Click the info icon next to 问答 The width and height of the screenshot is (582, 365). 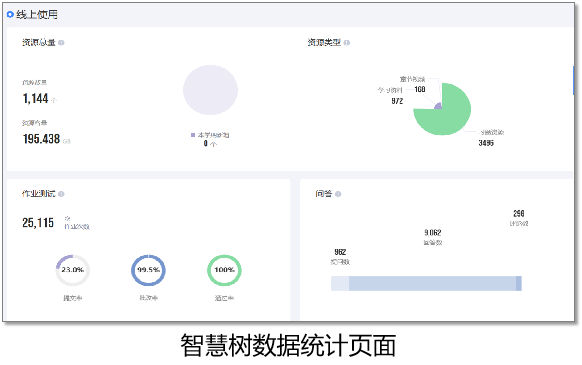pos(338,194)
